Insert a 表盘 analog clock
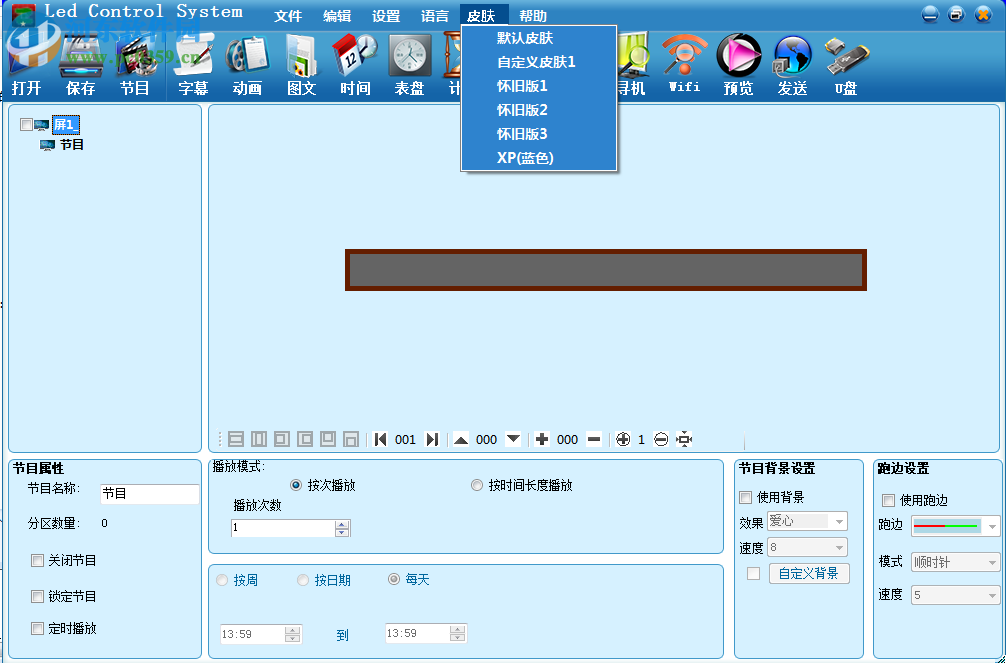 [x=409, y=65]
